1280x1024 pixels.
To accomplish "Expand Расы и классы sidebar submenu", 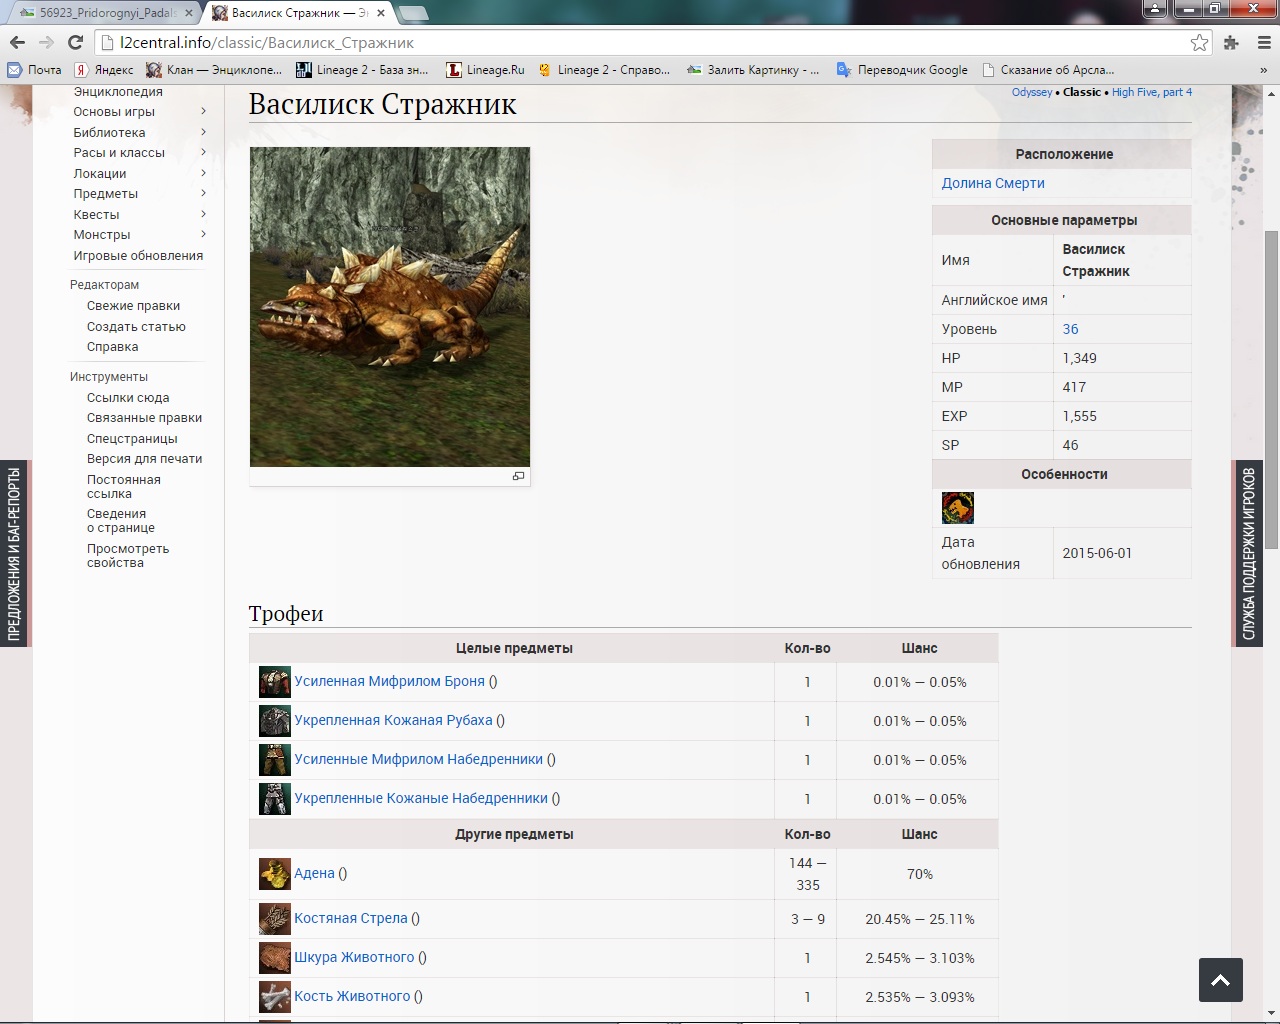I will click(203, 152).
